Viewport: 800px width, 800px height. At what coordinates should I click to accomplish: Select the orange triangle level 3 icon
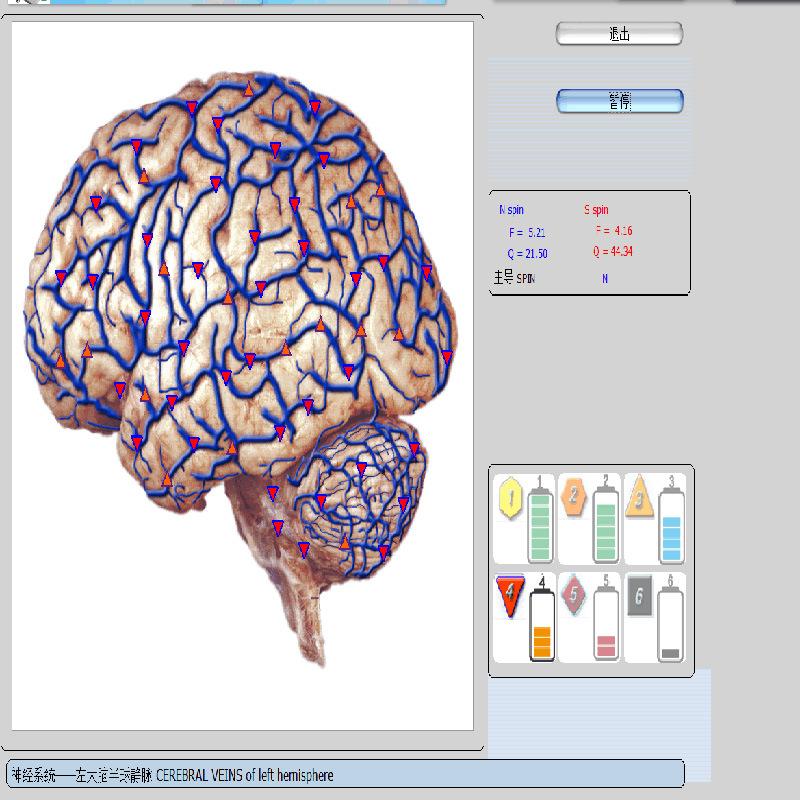point(638,497)
